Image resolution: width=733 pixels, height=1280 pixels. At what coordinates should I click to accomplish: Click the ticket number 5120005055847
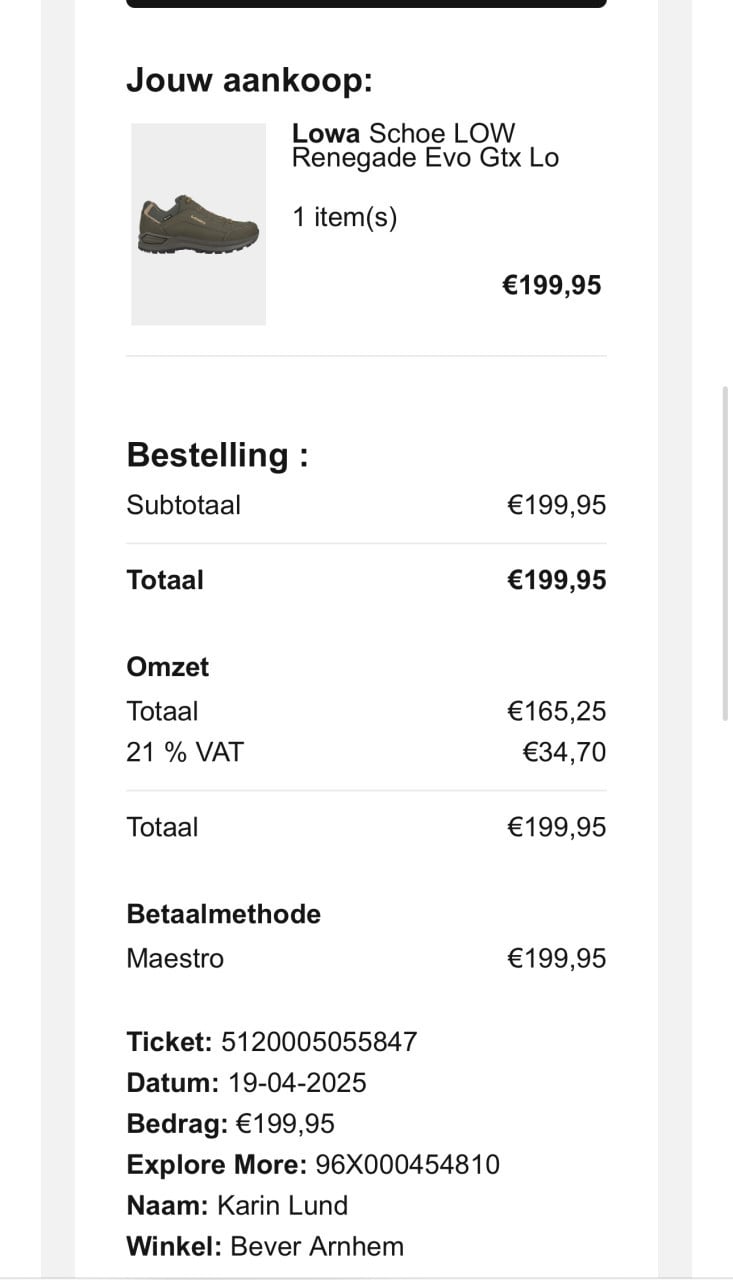[x=319, y=1042]
